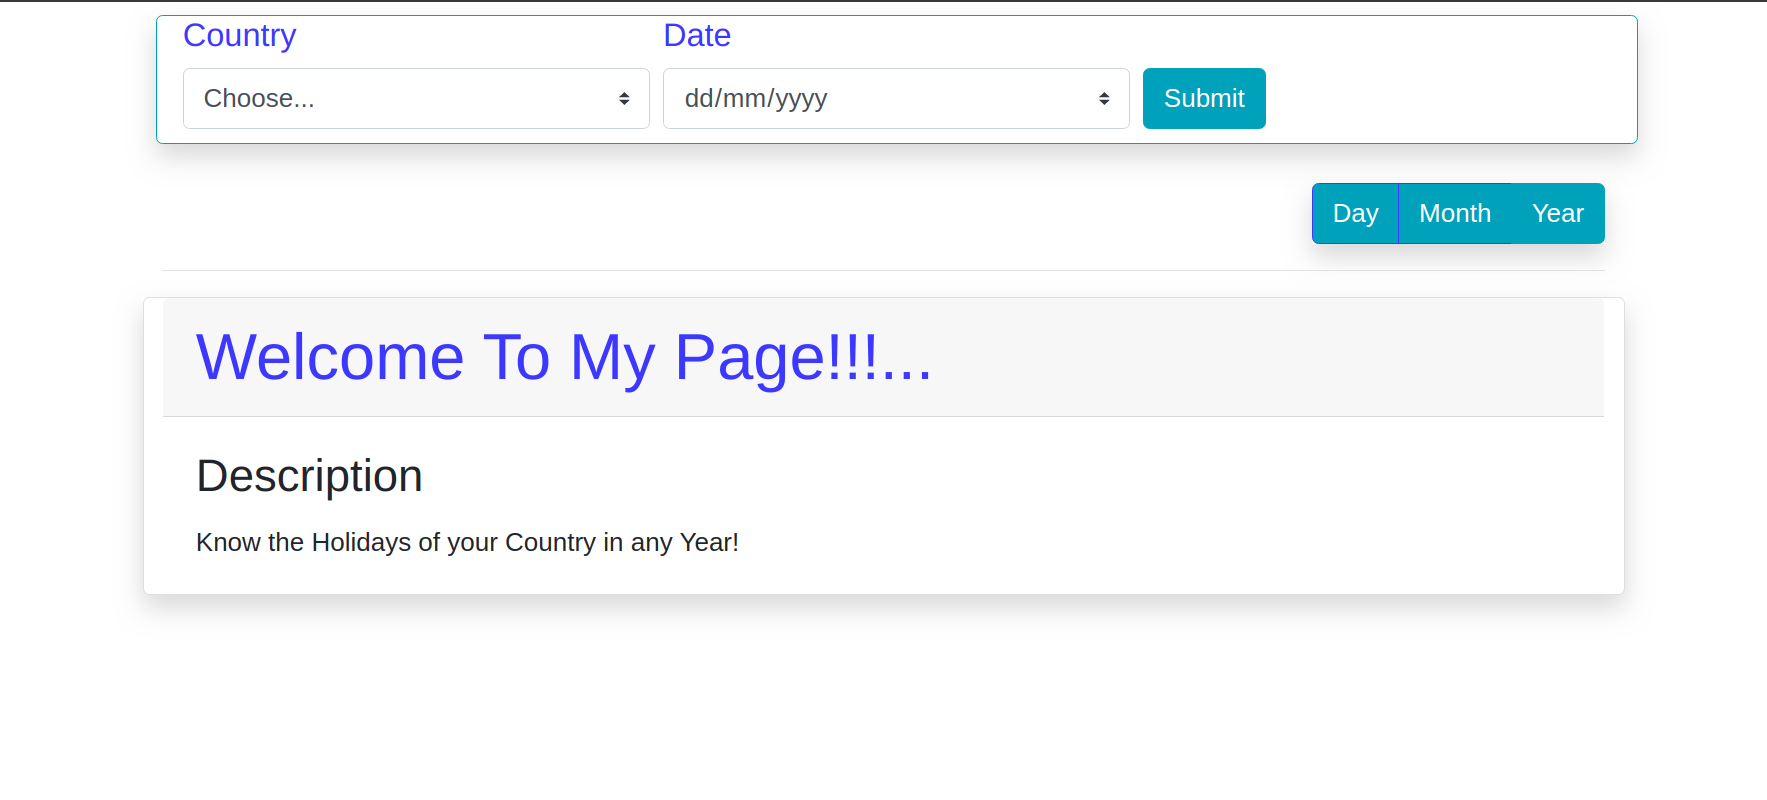Click the Description heading

pos(309,476)
